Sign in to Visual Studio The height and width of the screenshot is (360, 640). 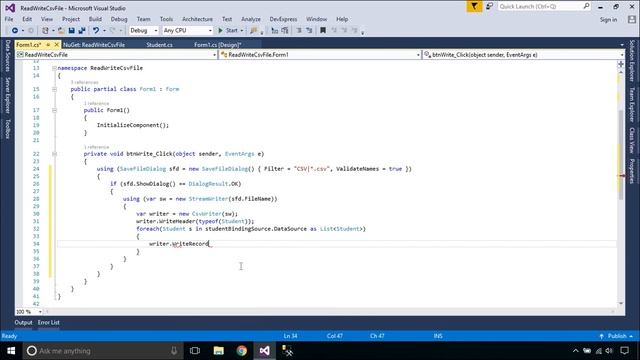[x=608, y=20]
